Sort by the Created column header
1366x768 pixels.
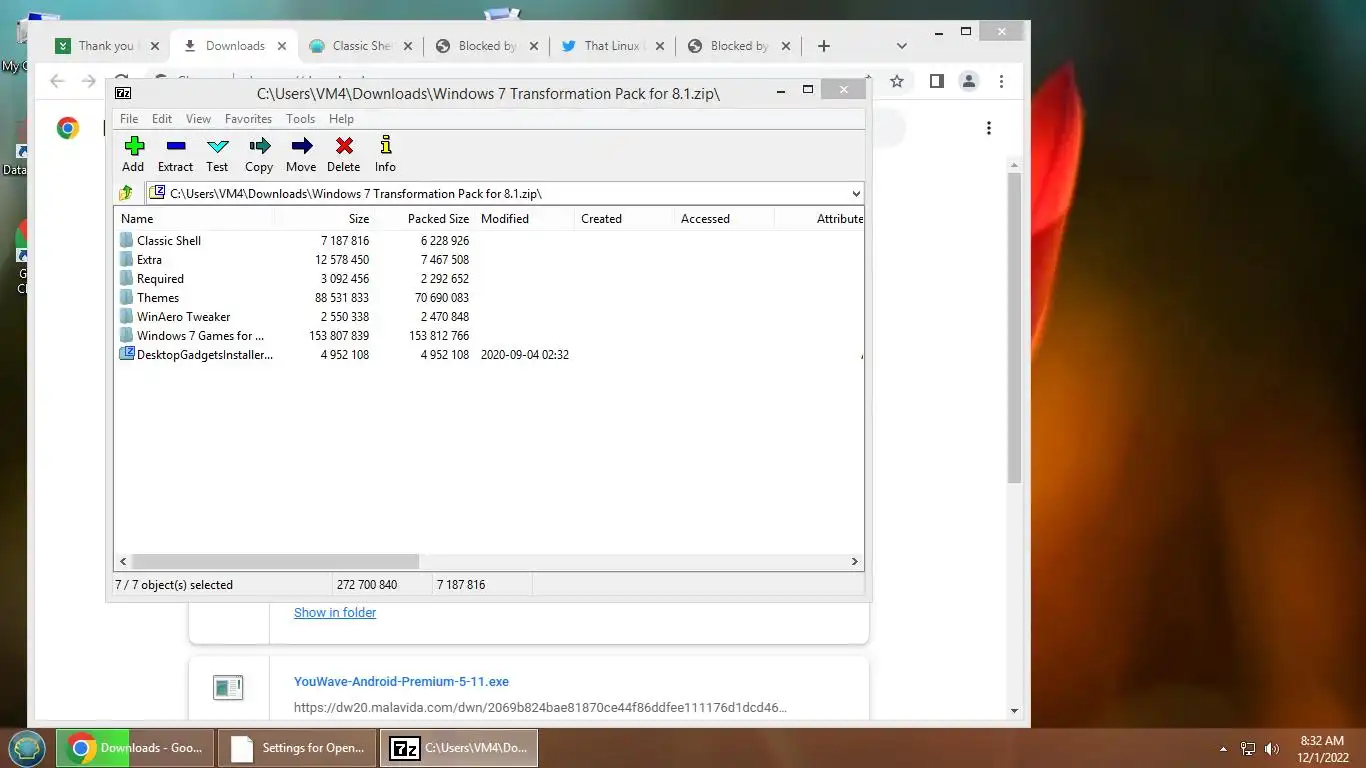(x=624, y=218)
